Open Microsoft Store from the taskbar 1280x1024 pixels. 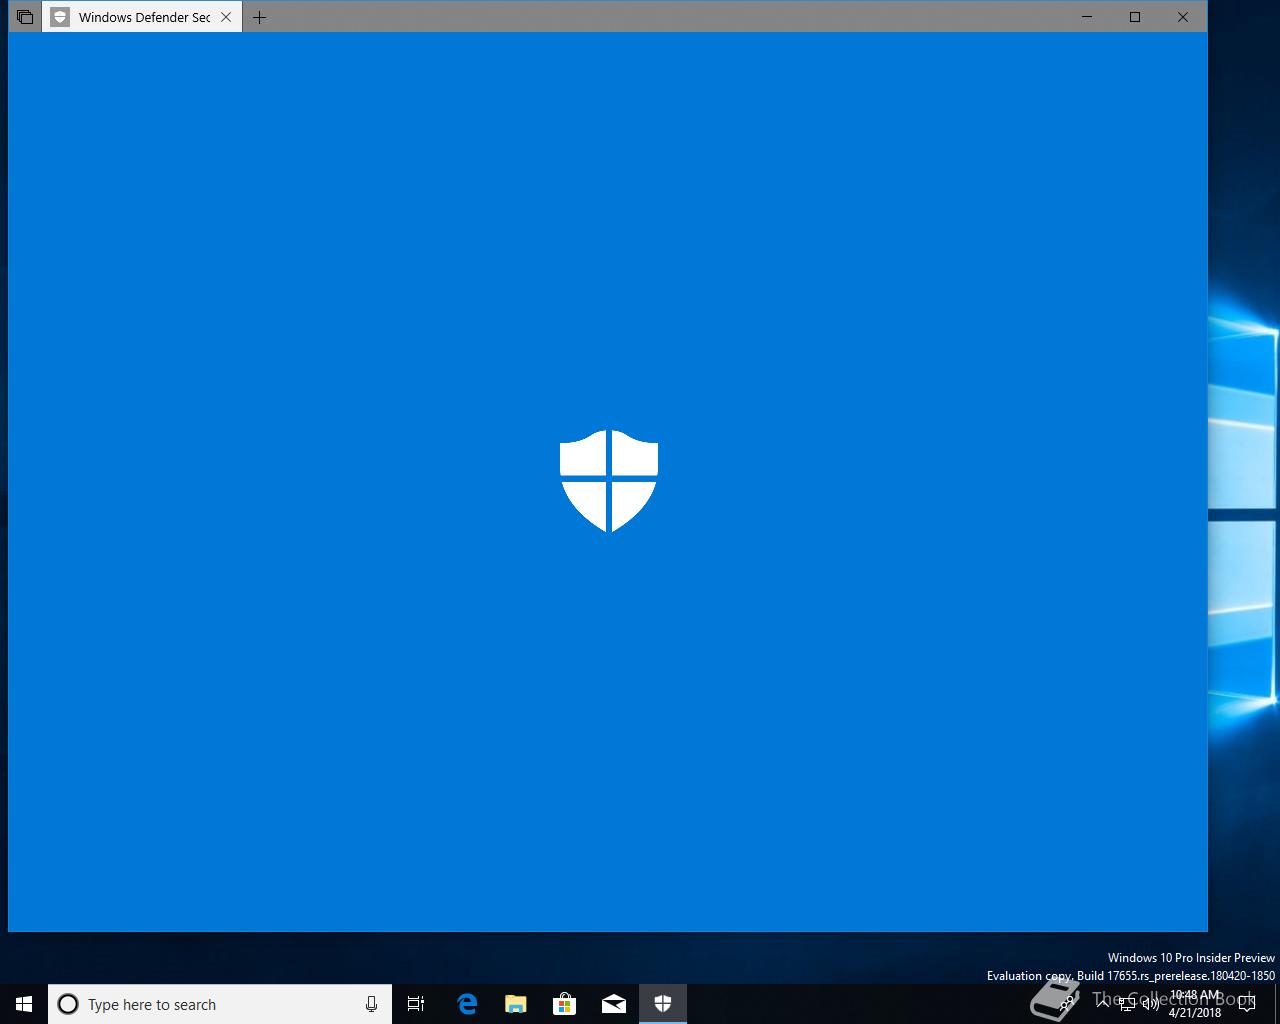[x=565, y=1004]
